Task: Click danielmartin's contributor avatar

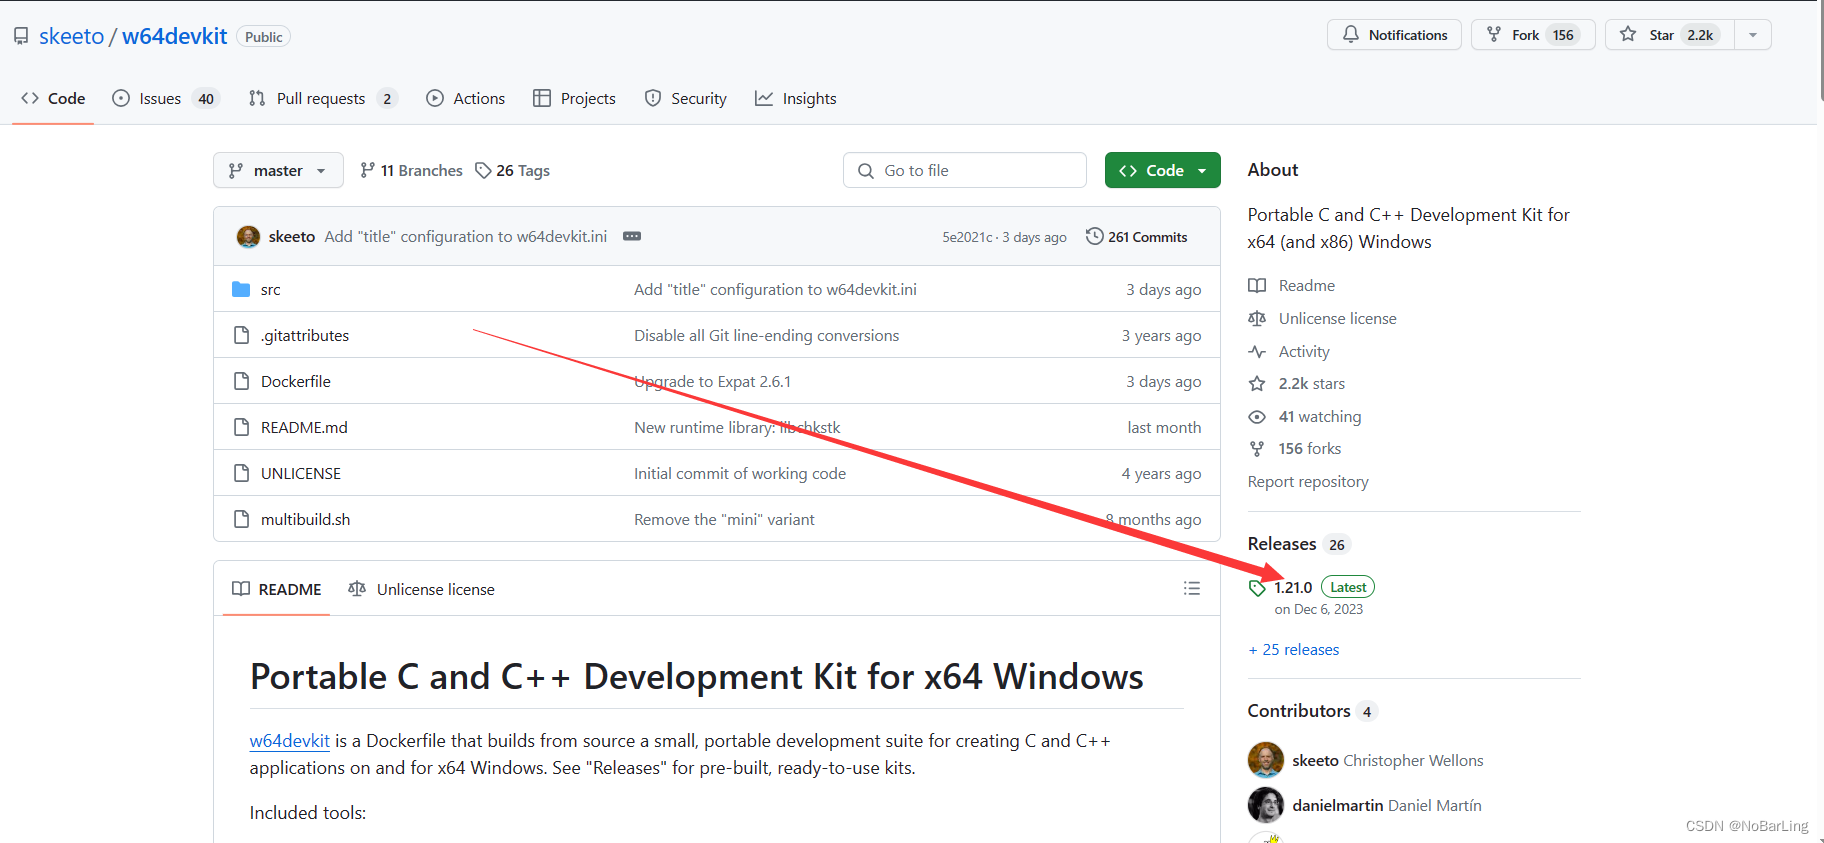Action: tap(1266, 805)
